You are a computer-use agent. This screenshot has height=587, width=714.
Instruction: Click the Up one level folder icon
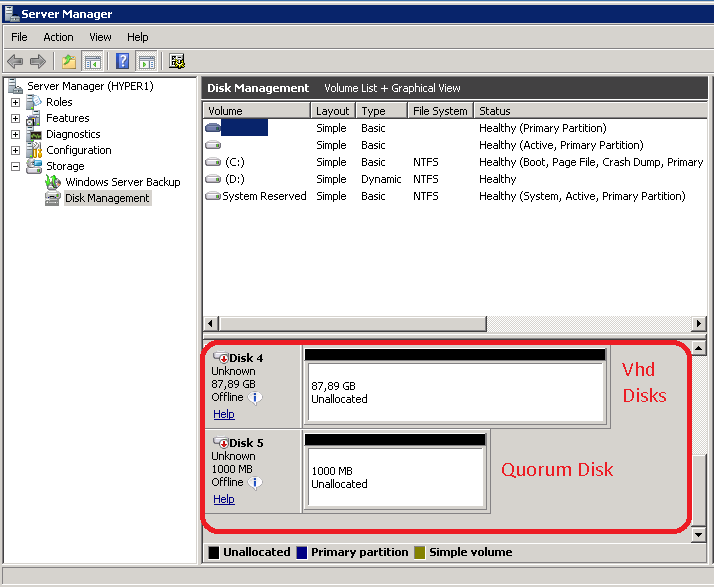click(x=68, y=62)
